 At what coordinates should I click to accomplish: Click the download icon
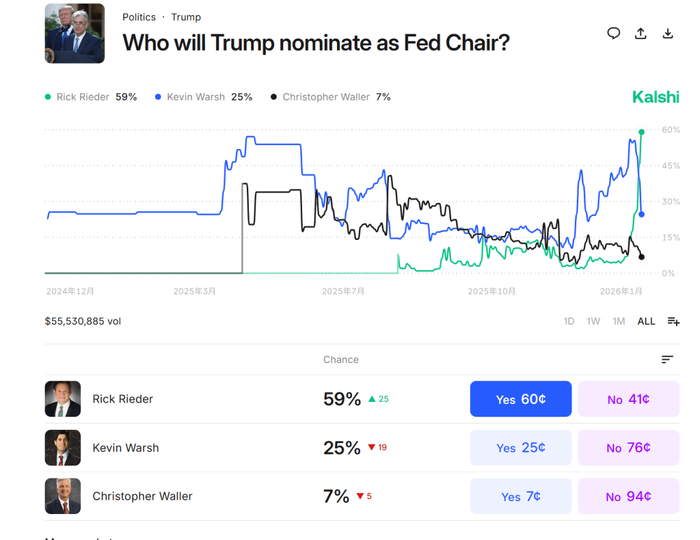[x=668, y=33]
